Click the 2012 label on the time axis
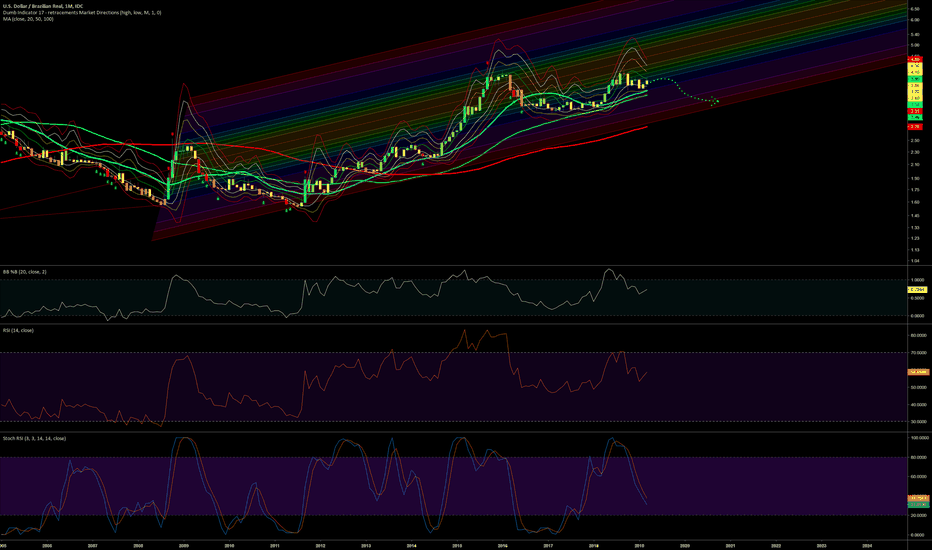 [320, 545]
